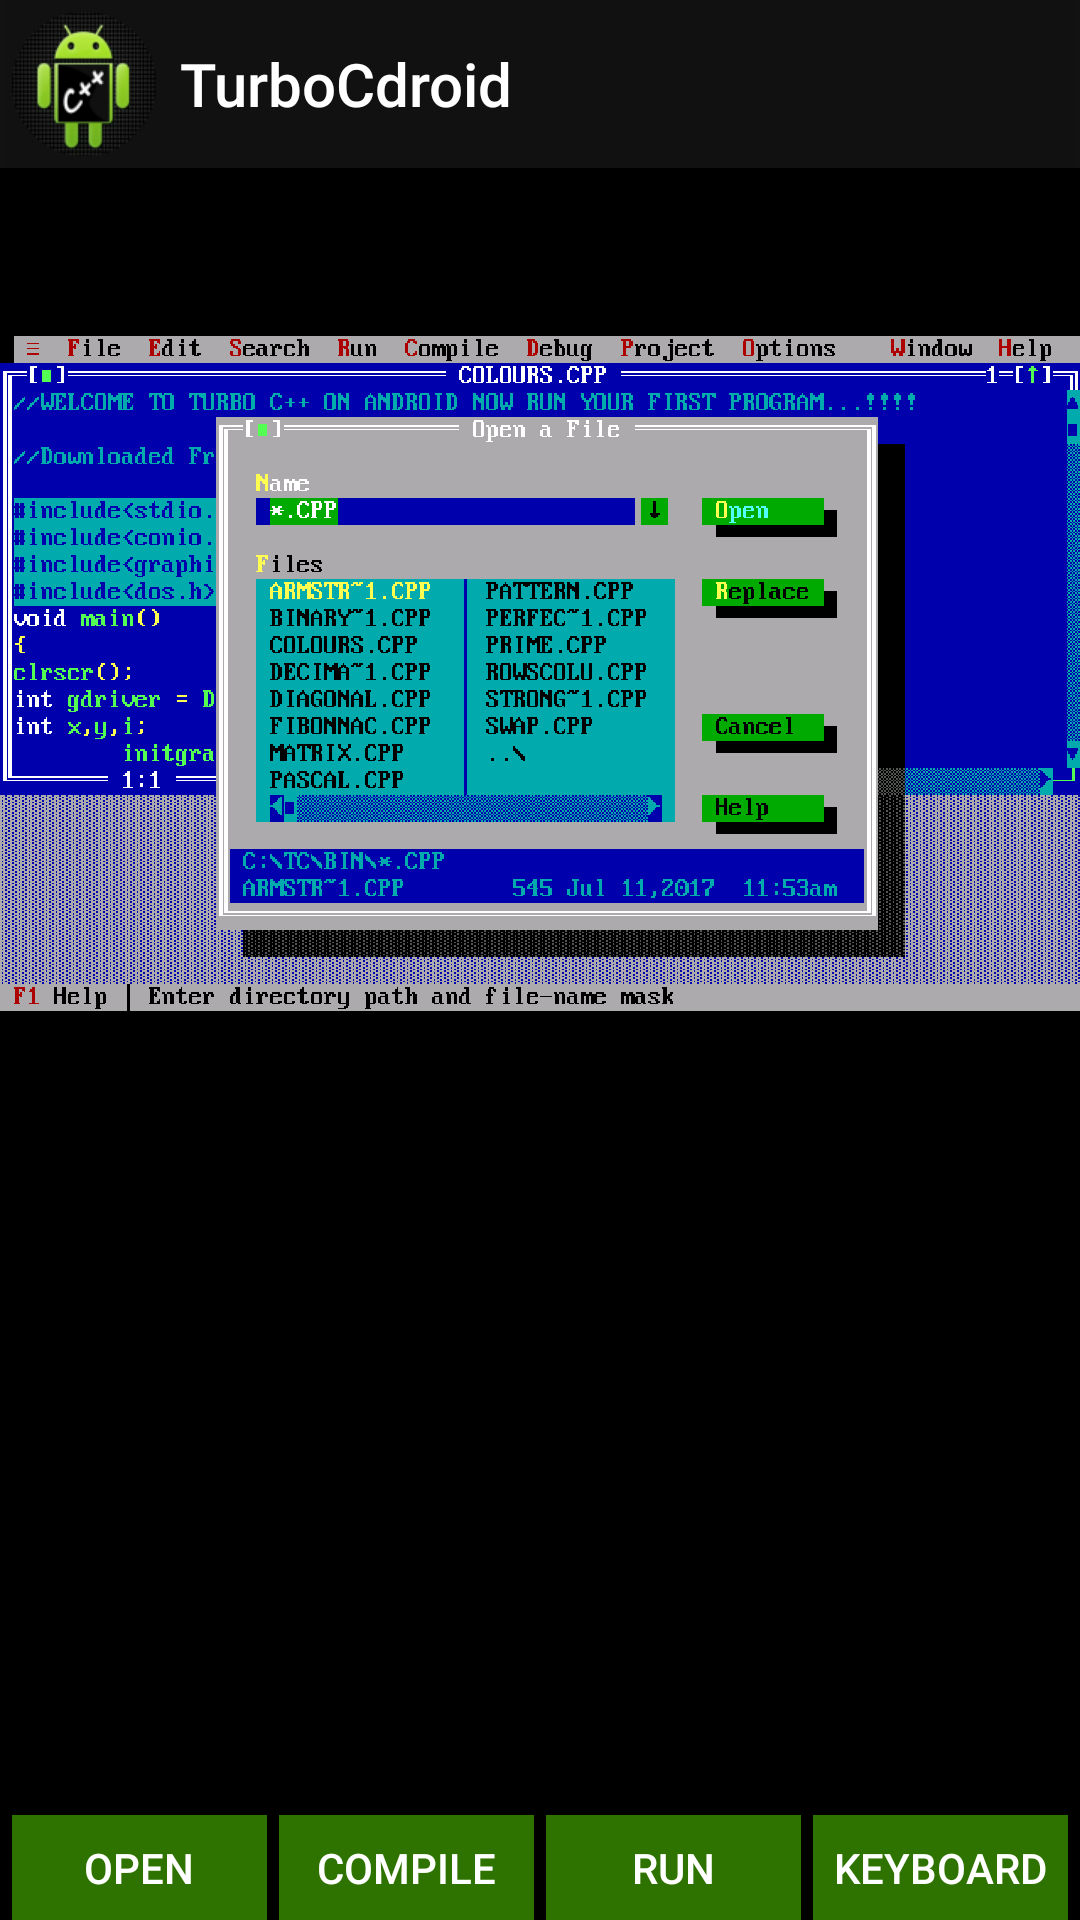Select SWAP.CPP in file list

click(539, 727)
